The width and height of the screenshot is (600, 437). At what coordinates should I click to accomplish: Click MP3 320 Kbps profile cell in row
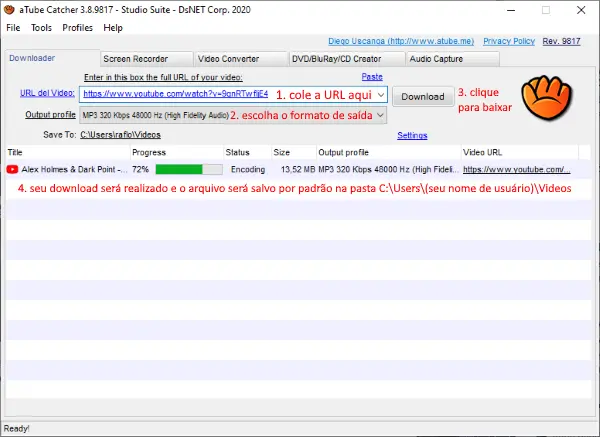pyautogui.click(x=388, y=169)
